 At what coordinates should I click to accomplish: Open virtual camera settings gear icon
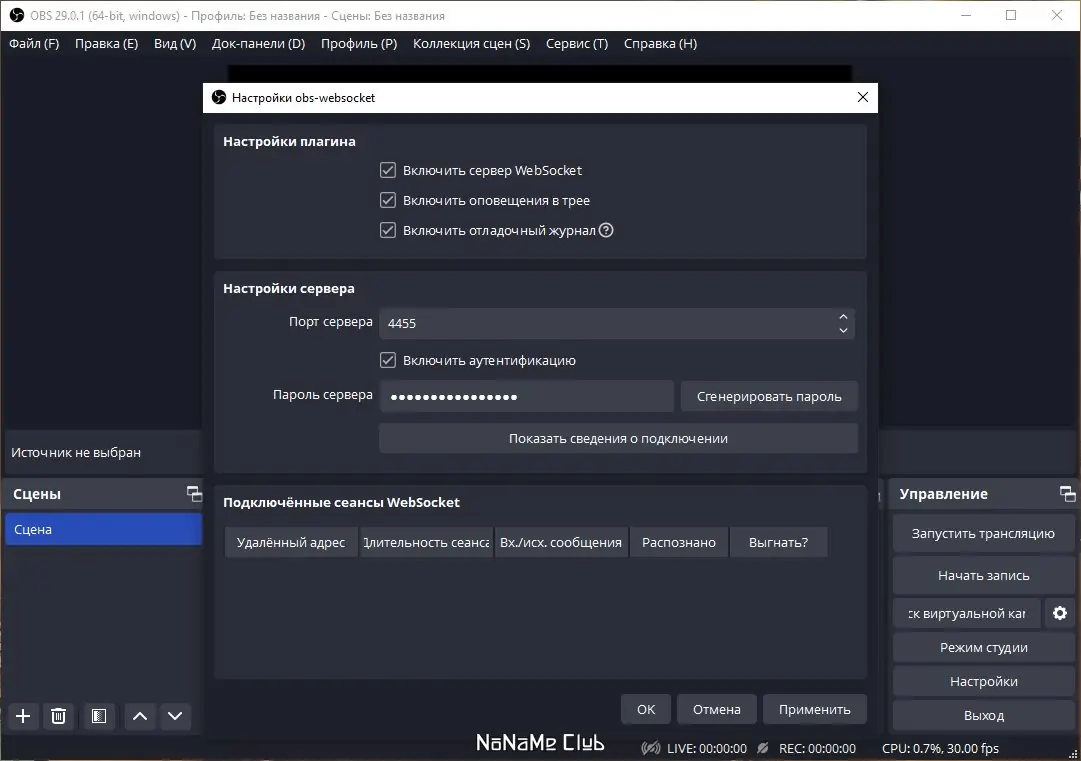(1059, 613)
